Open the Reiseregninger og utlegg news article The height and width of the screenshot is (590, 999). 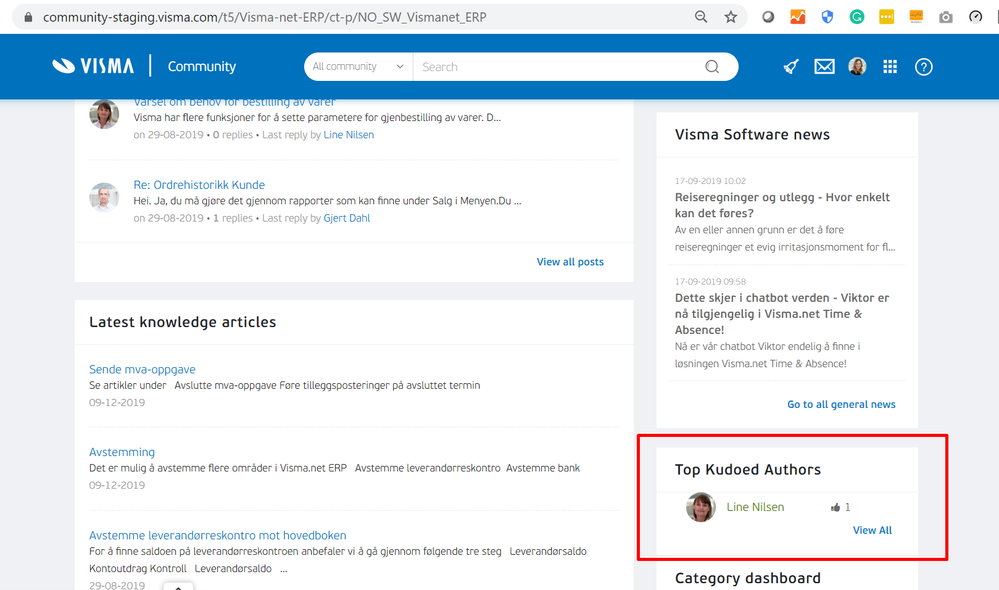(782, 205)
